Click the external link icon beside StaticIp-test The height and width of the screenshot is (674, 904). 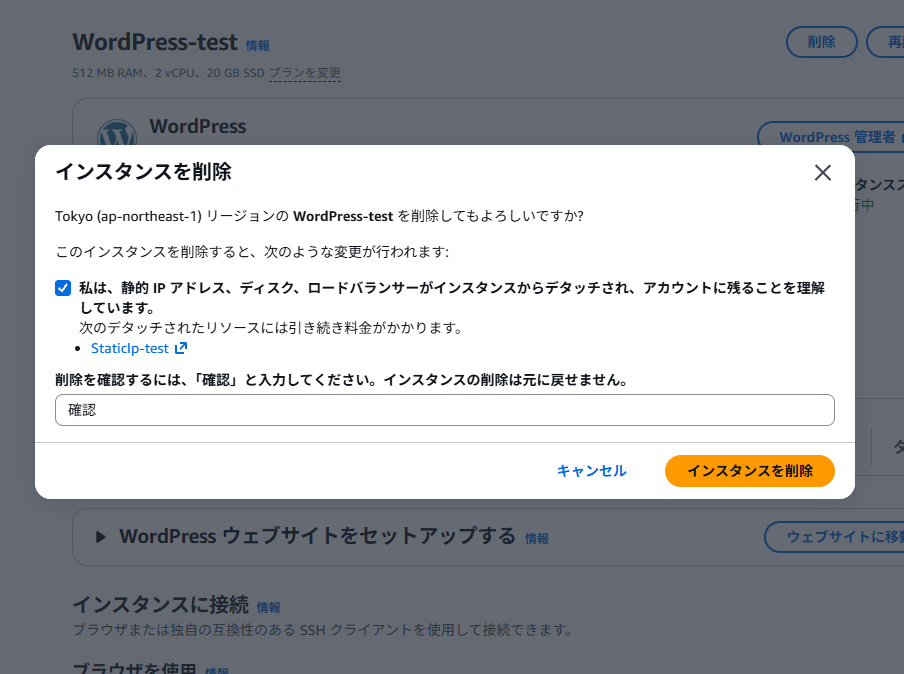180,348
